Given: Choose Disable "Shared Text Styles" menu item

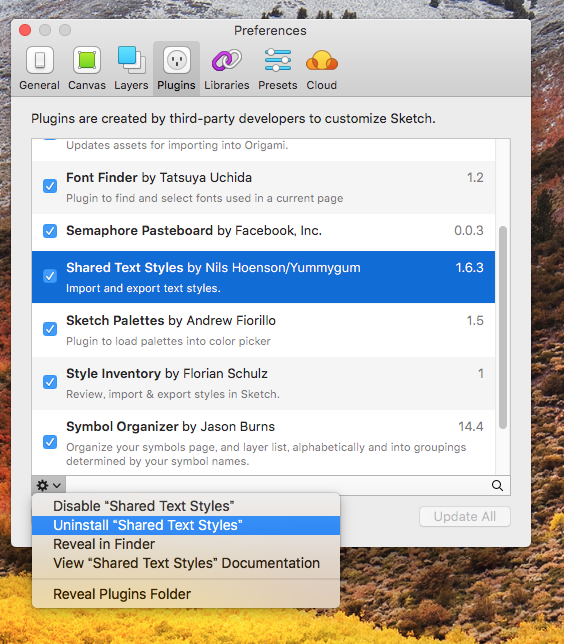Looking at the screenshot, I should (x=186, y=506).
